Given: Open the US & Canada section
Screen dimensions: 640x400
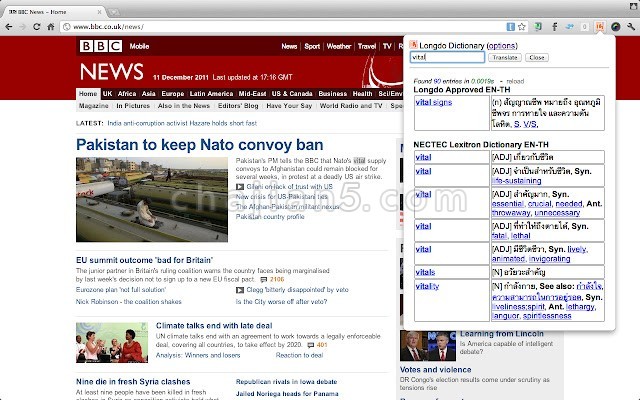Looking at the screenshot, I should pos(292,94).
